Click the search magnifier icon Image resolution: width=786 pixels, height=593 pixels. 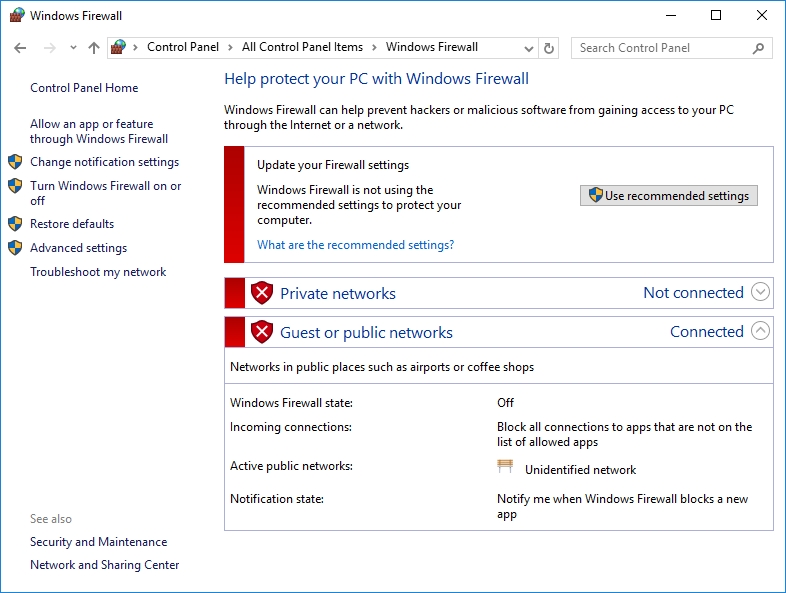tap(758, 48)
